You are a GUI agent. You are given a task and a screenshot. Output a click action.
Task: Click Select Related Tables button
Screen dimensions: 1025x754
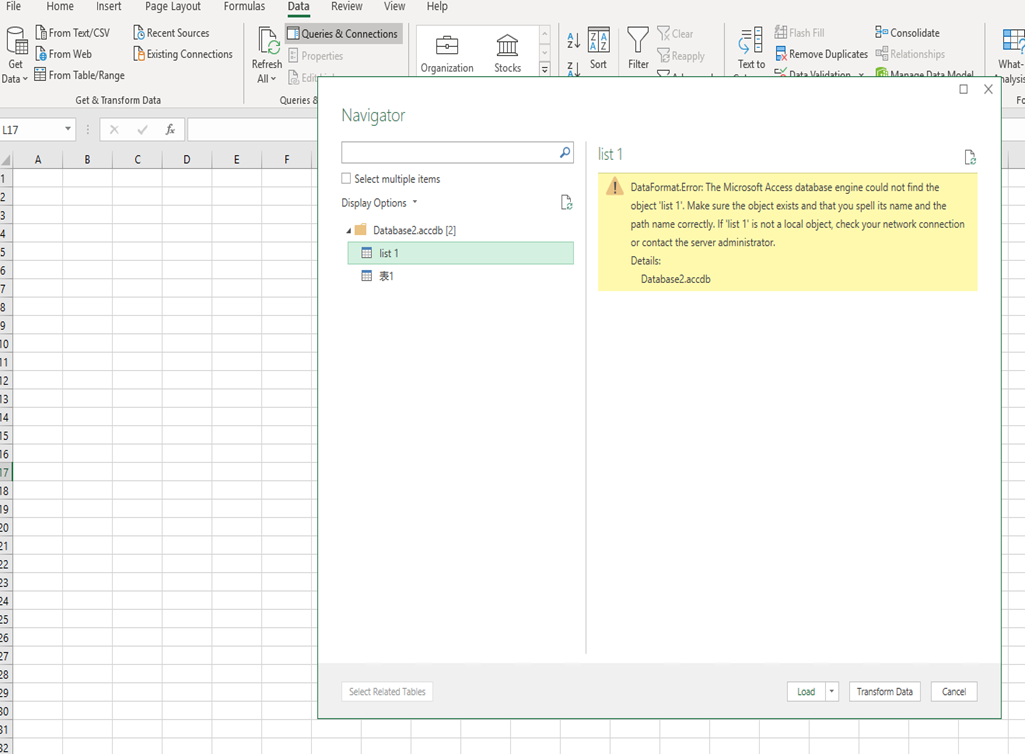387,692
